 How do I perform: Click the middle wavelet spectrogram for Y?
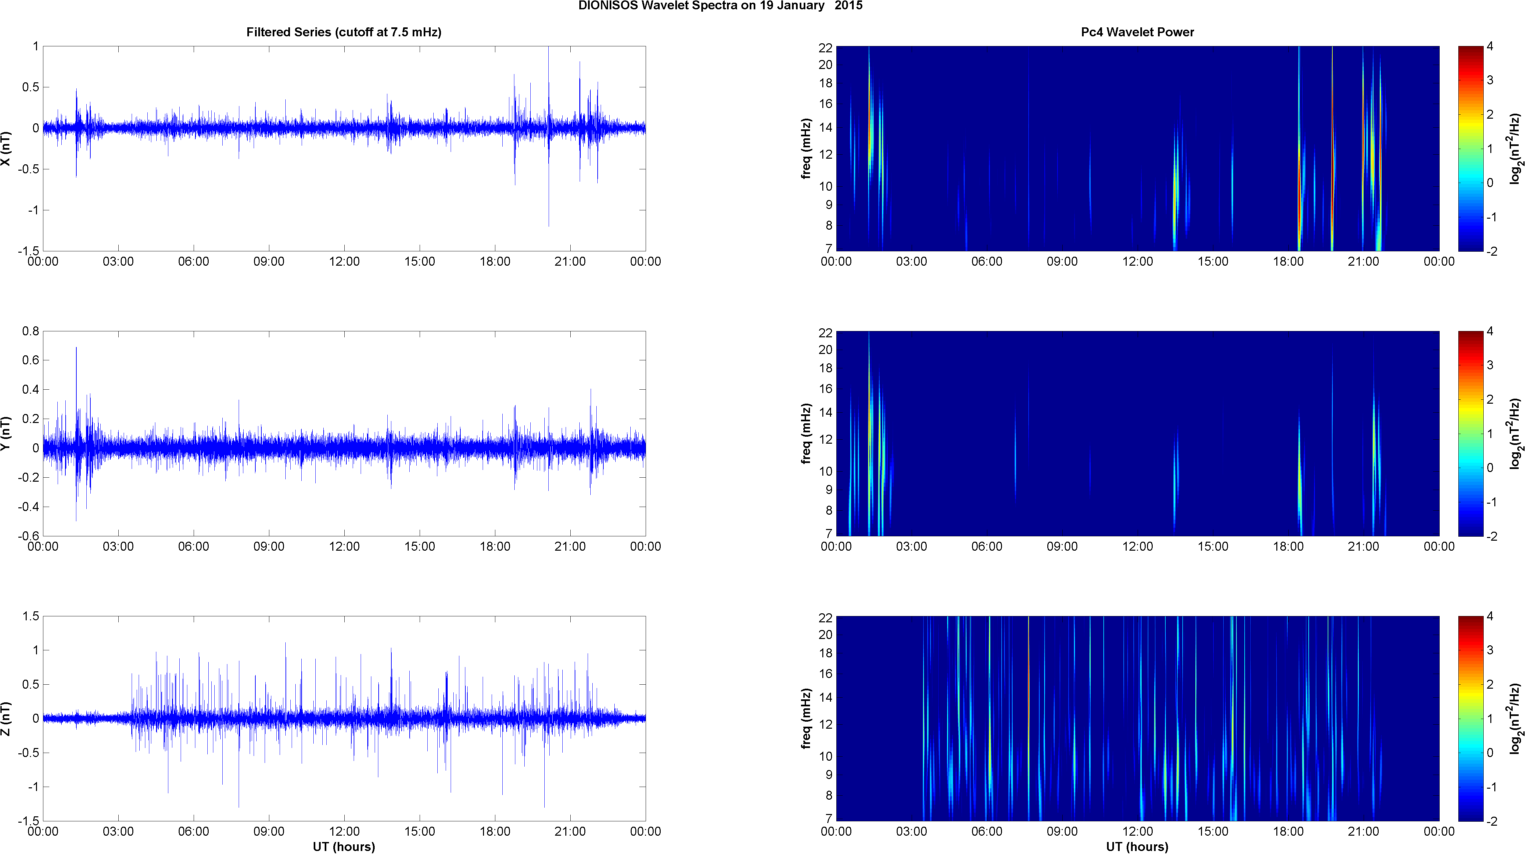point(1137,433)
